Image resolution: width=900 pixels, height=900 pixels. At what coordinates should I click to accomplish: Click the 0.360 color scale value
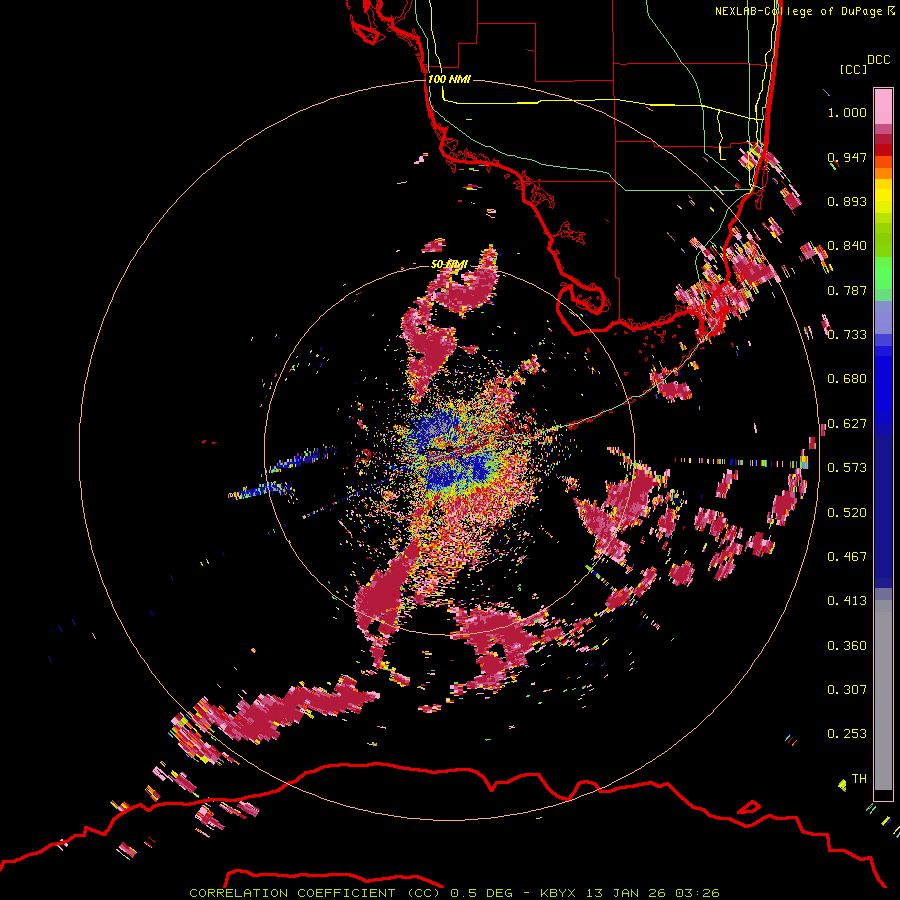pyautogui.click(x=847, y=646)
